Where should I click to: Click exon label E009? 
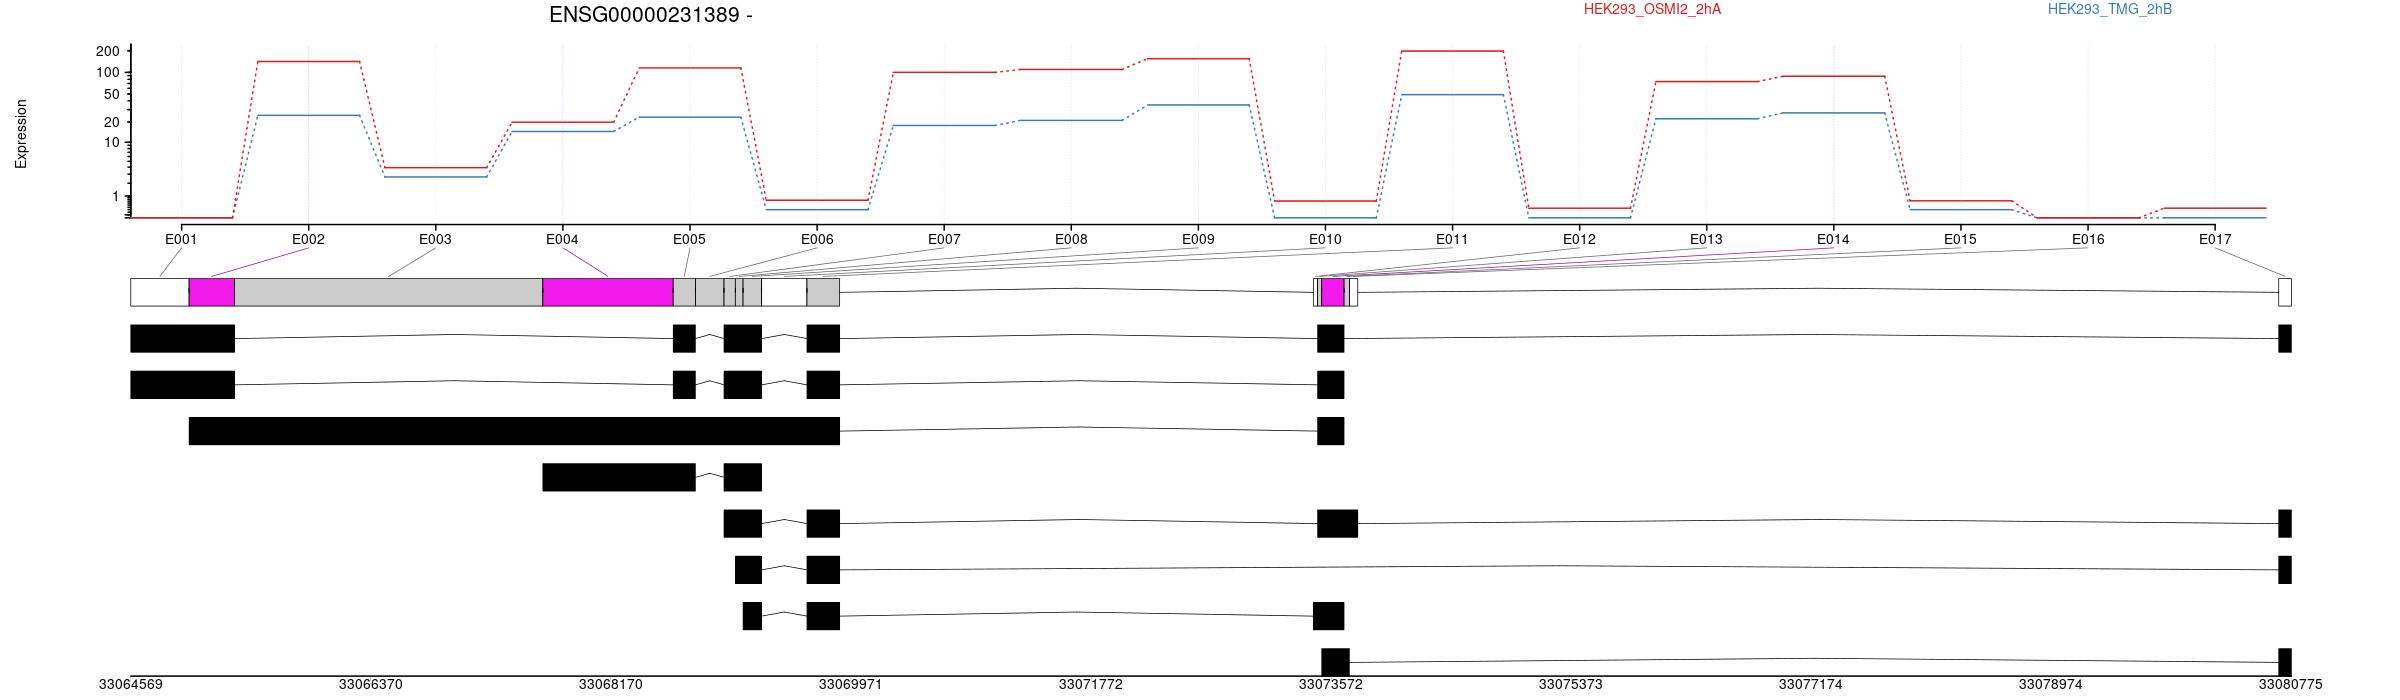pos(1198,239)
